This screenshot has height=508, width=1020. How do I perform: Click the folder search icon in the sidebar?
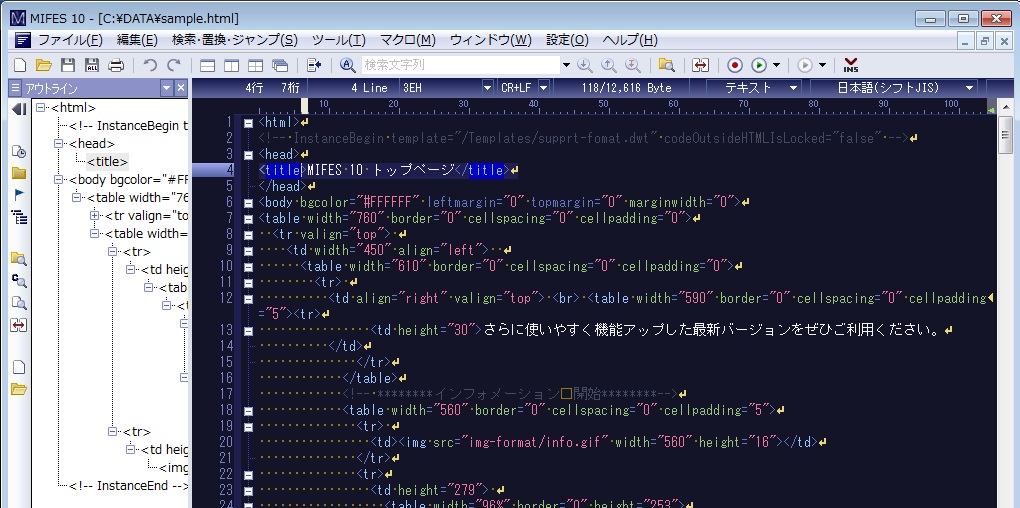[20, 259]
